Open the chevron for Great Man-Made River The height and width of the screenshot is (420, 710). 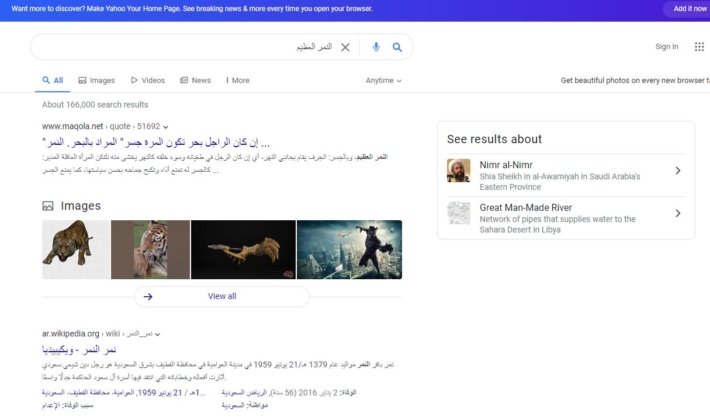pos(678,213)
